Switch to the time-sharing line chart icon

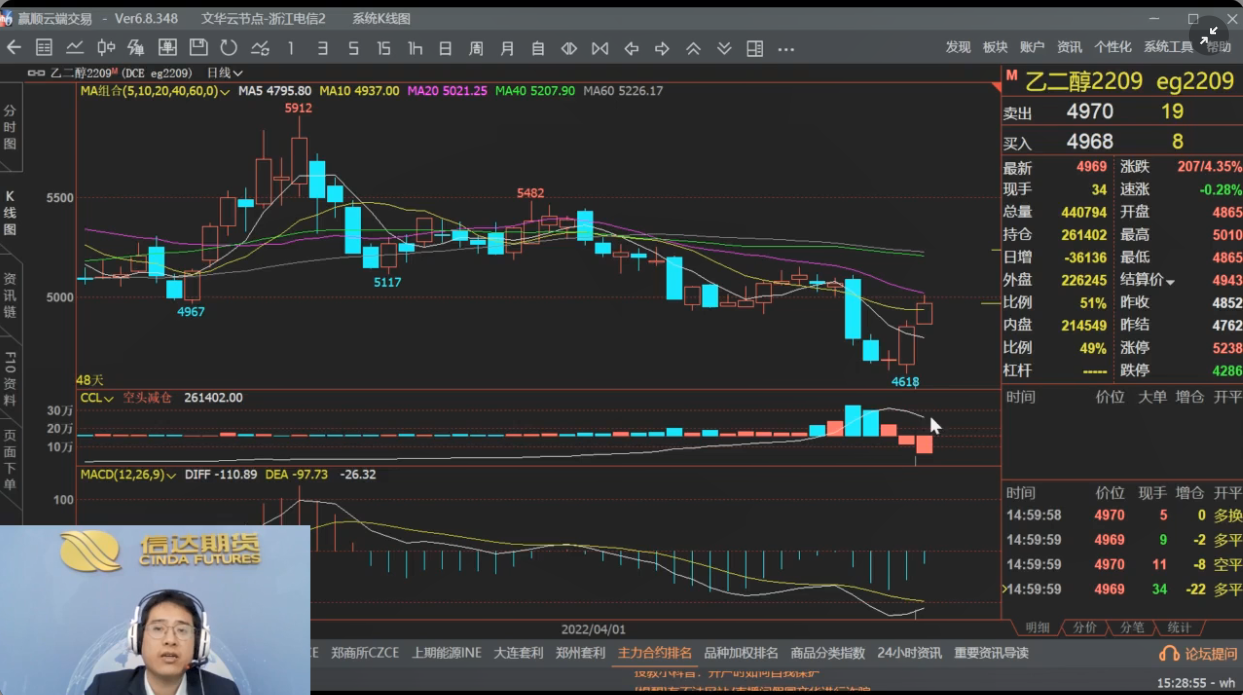(75, 48)
